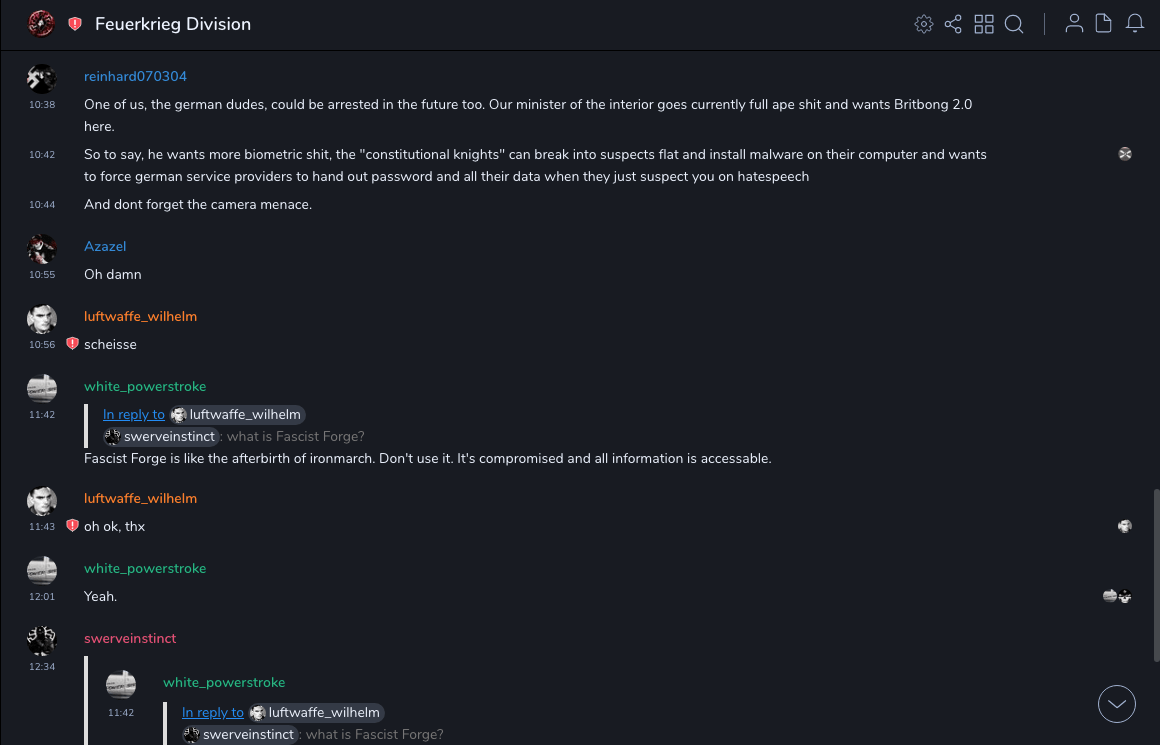Click the search magnifier icon
Image resolution: width=1160 pixels, height=745 pixels.
[x=1014, y=24]
